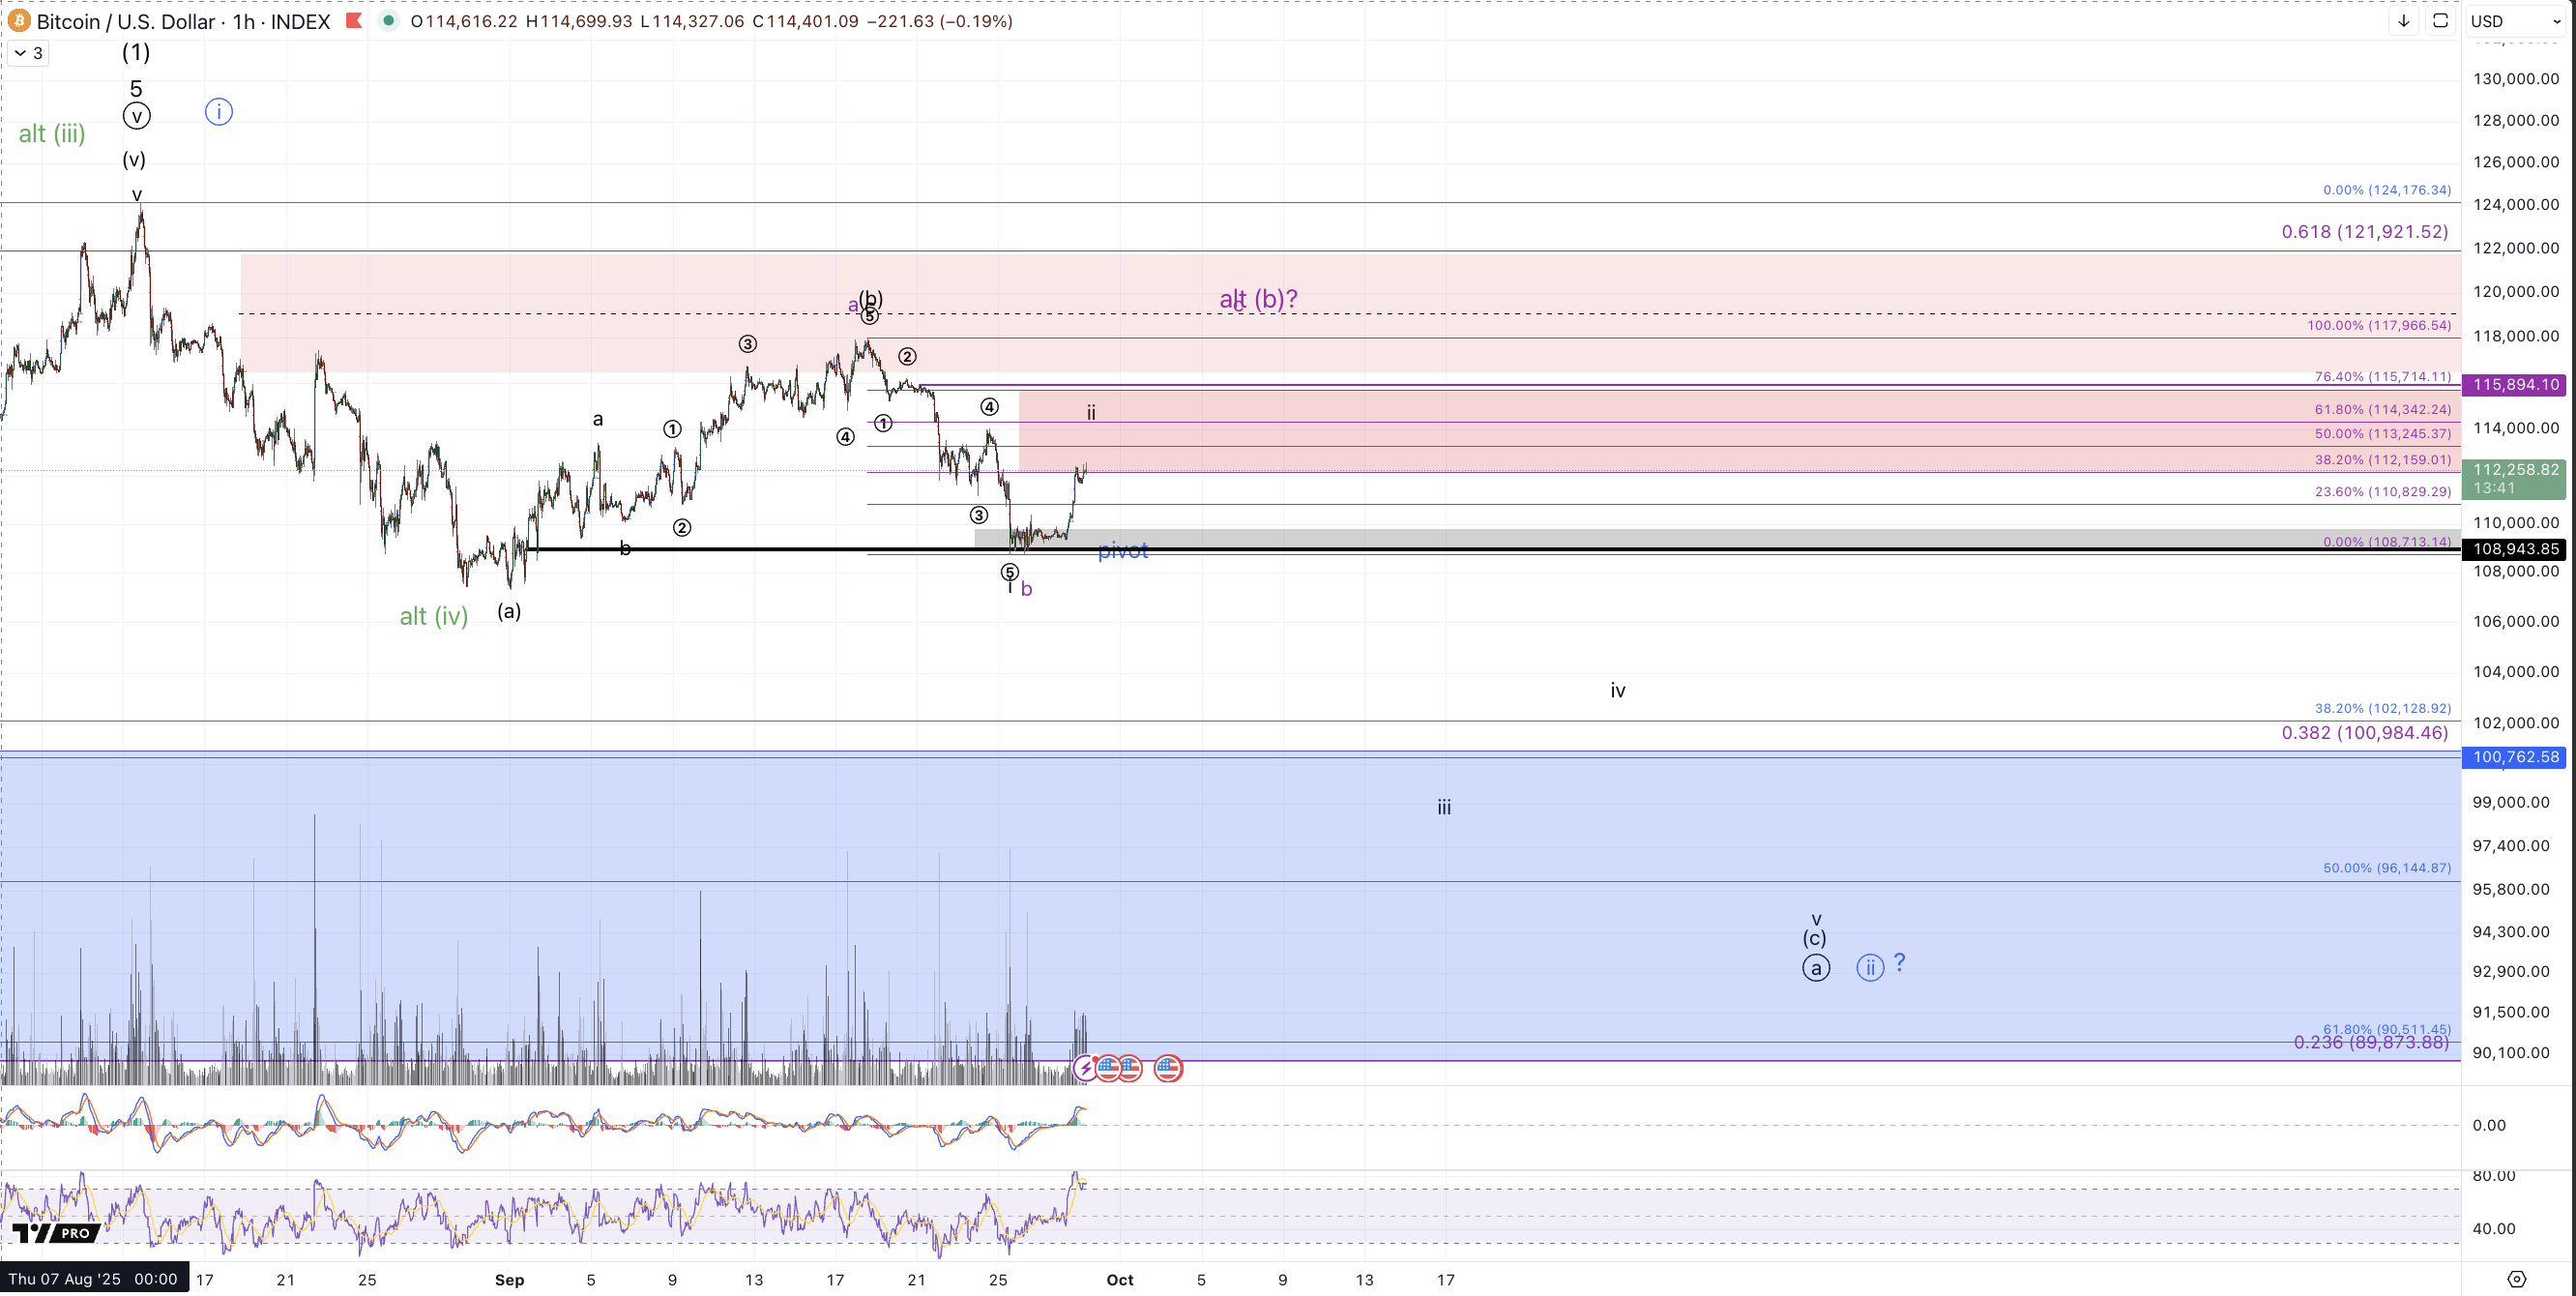Click the down-arrow button in the top right
Viewport: 2576px width, 1296px height.
click(2403, 21)
